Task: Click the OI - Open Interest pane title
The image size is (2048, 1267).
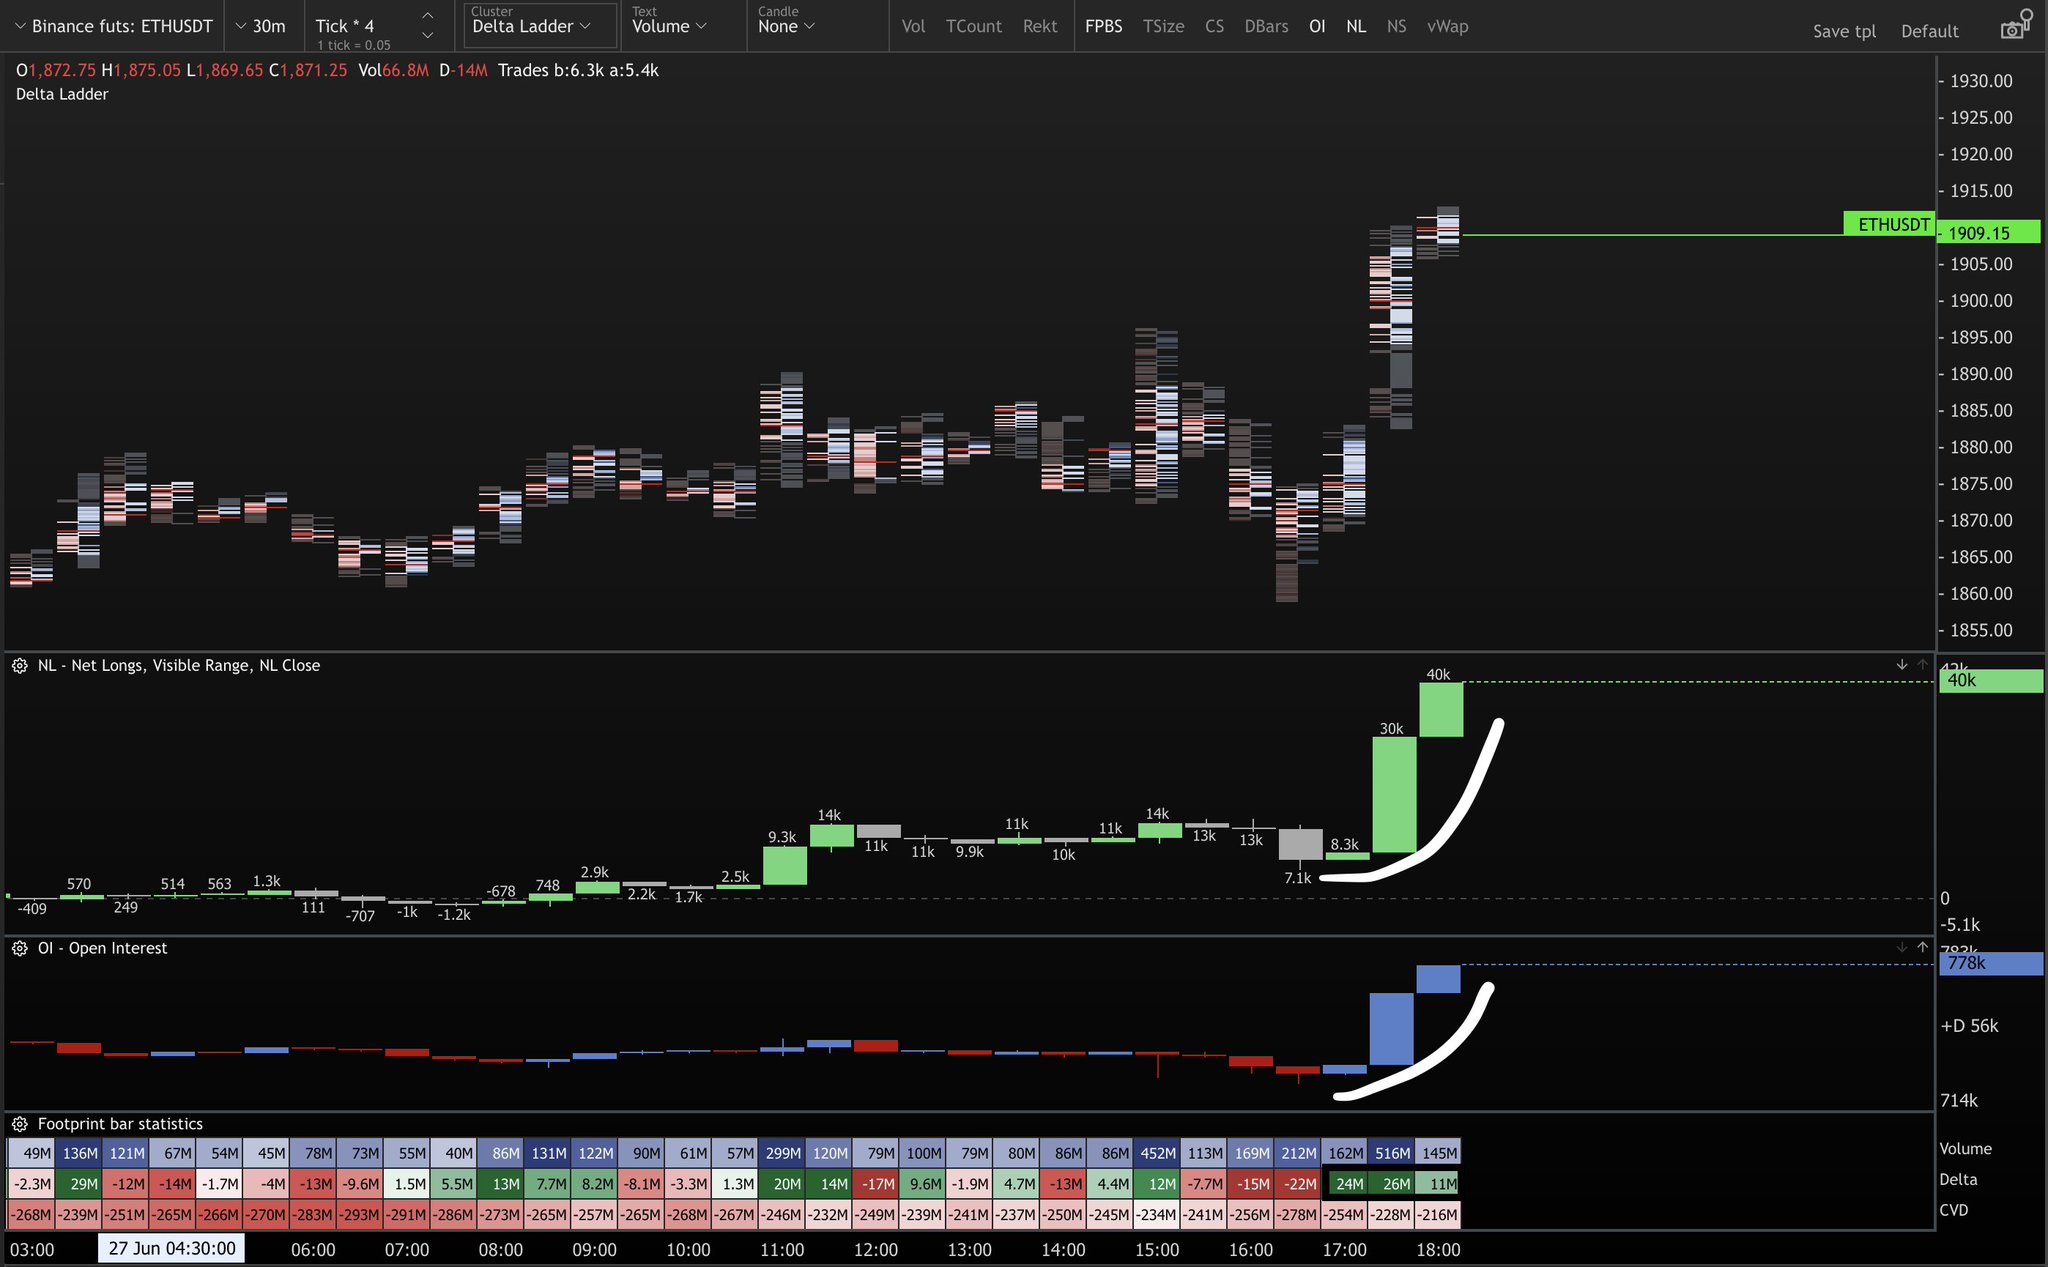Action: (x=102, y=948)
